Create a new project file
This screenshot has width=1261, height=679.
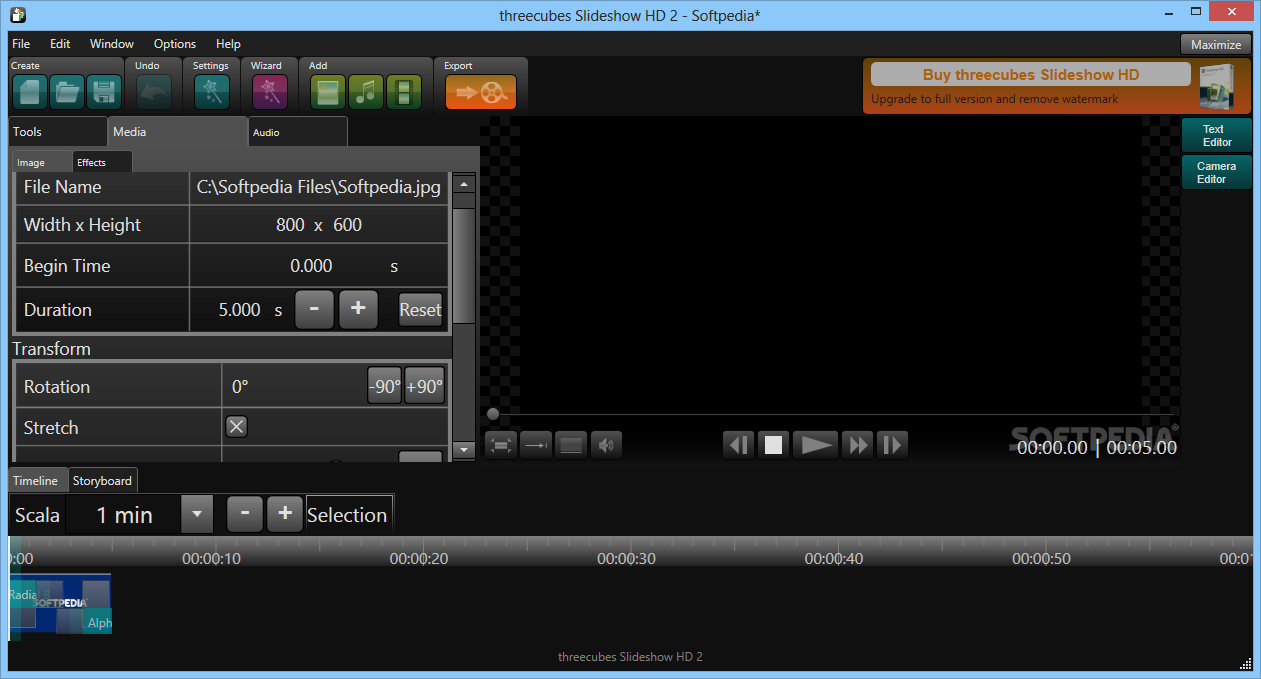pyautogui.click(x=28, y=92)
